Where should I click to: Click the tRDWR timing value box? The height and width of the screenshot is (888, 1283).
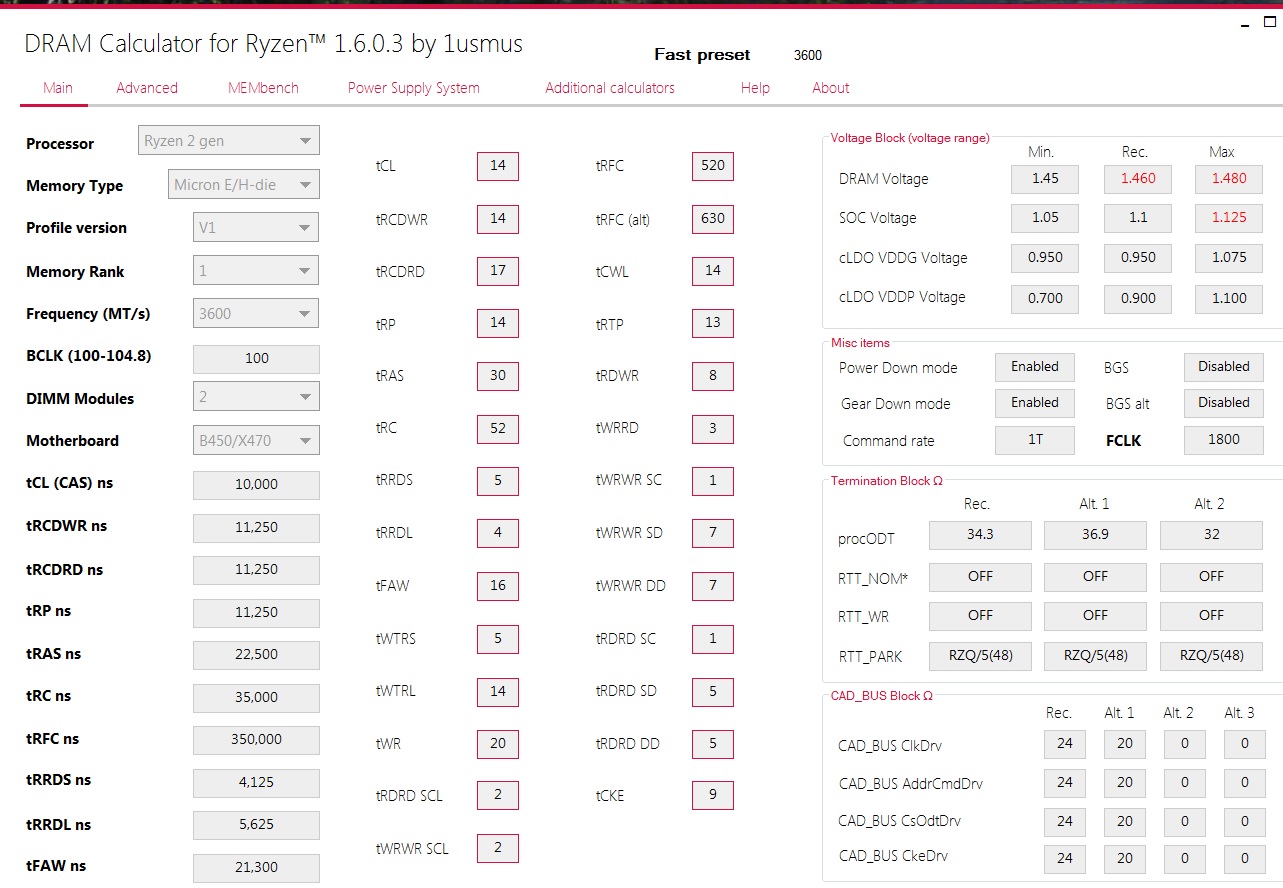coord(713,376)
